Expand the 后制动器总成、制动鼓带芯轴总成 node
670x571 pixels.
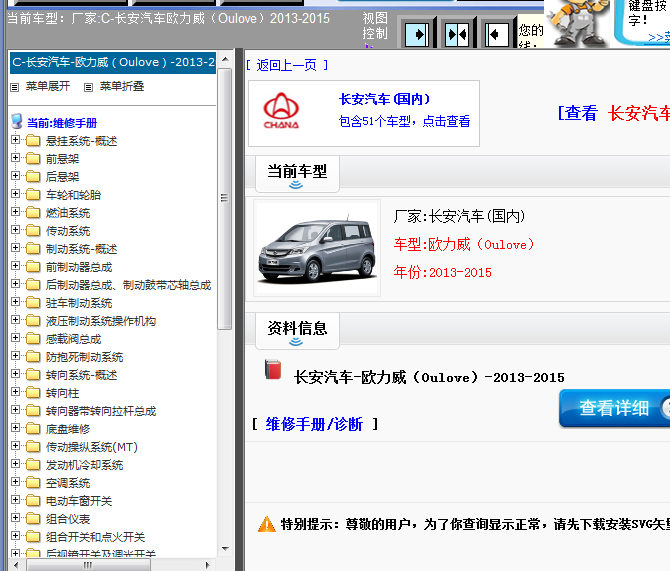coord(15,284)
